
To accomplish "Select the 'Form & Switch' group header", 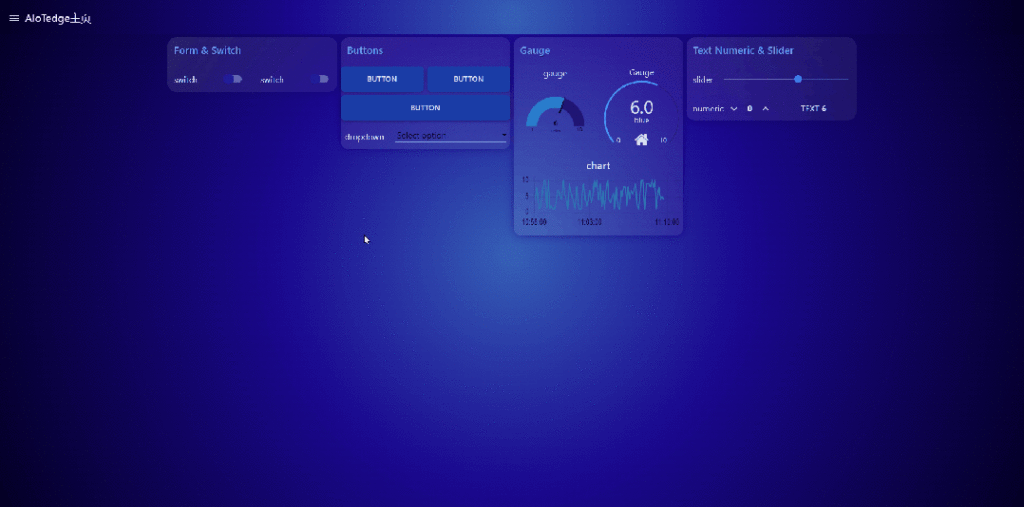I will (x=207, y=50).
